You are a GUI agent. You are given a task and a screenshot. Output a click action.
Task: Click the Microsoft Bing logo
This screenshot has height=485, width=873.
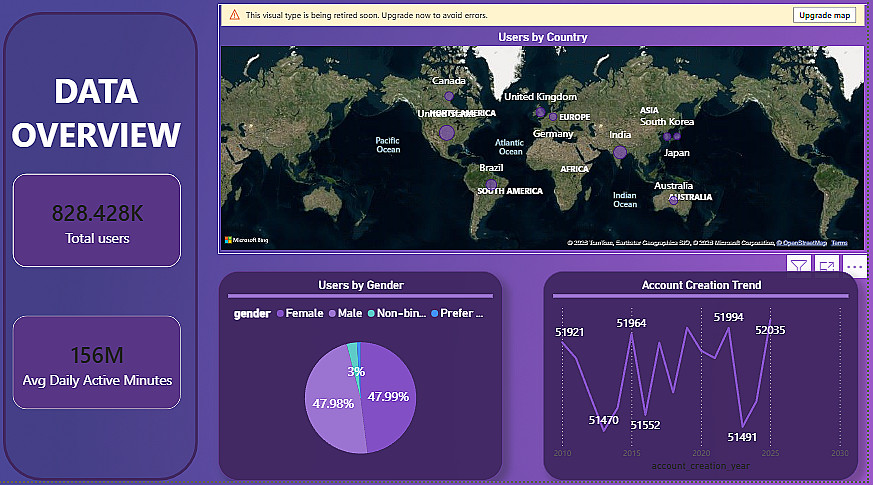coord(247,240)
